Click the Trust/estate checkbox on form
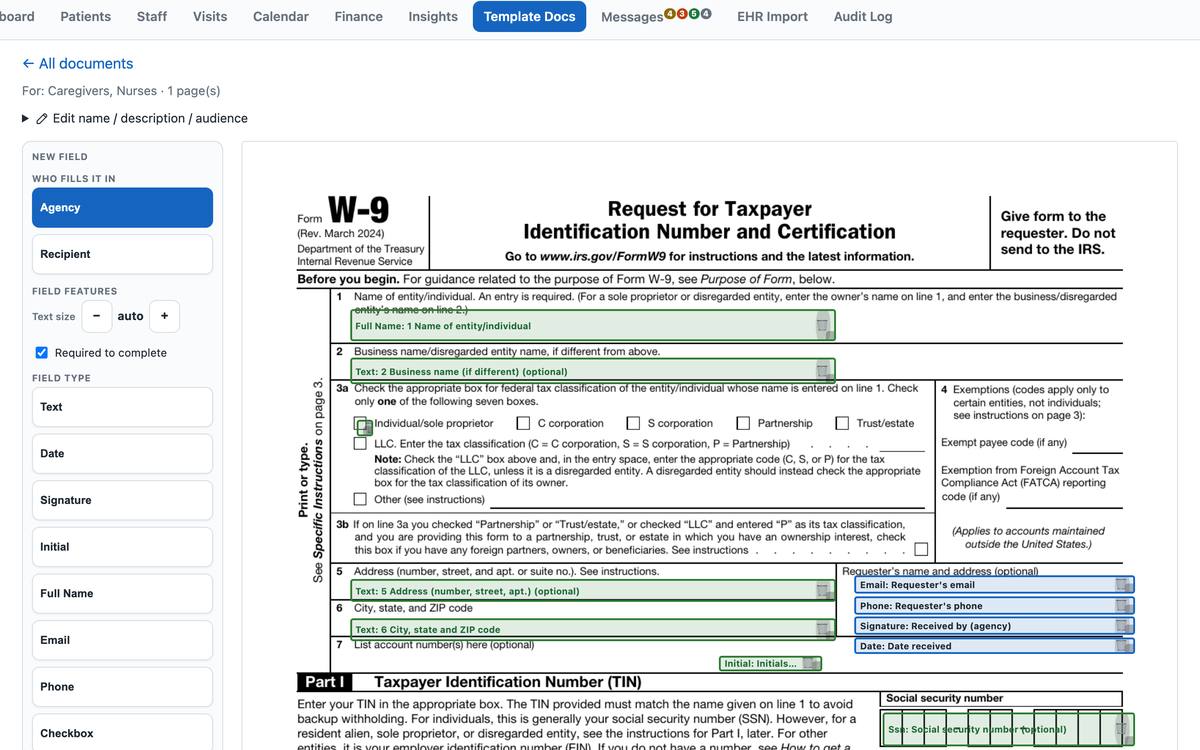The image size is (1200, 750). coord(842,423)
